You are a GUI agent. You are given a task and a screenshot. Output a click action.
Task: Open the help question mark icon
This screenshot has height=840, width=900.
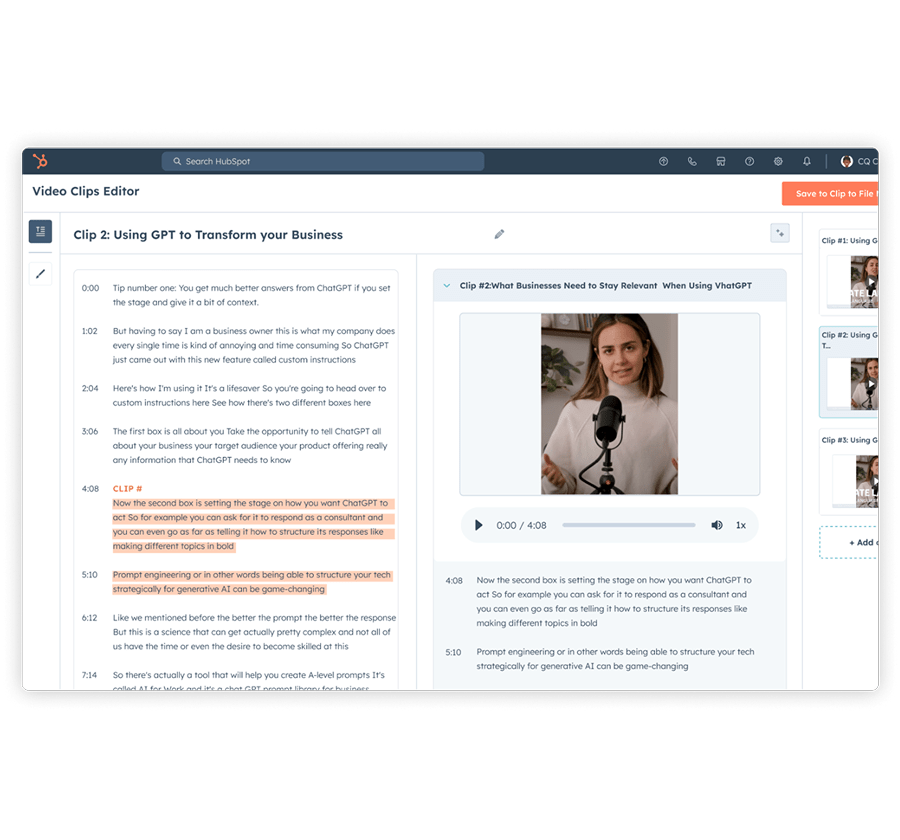coord(750,161)
